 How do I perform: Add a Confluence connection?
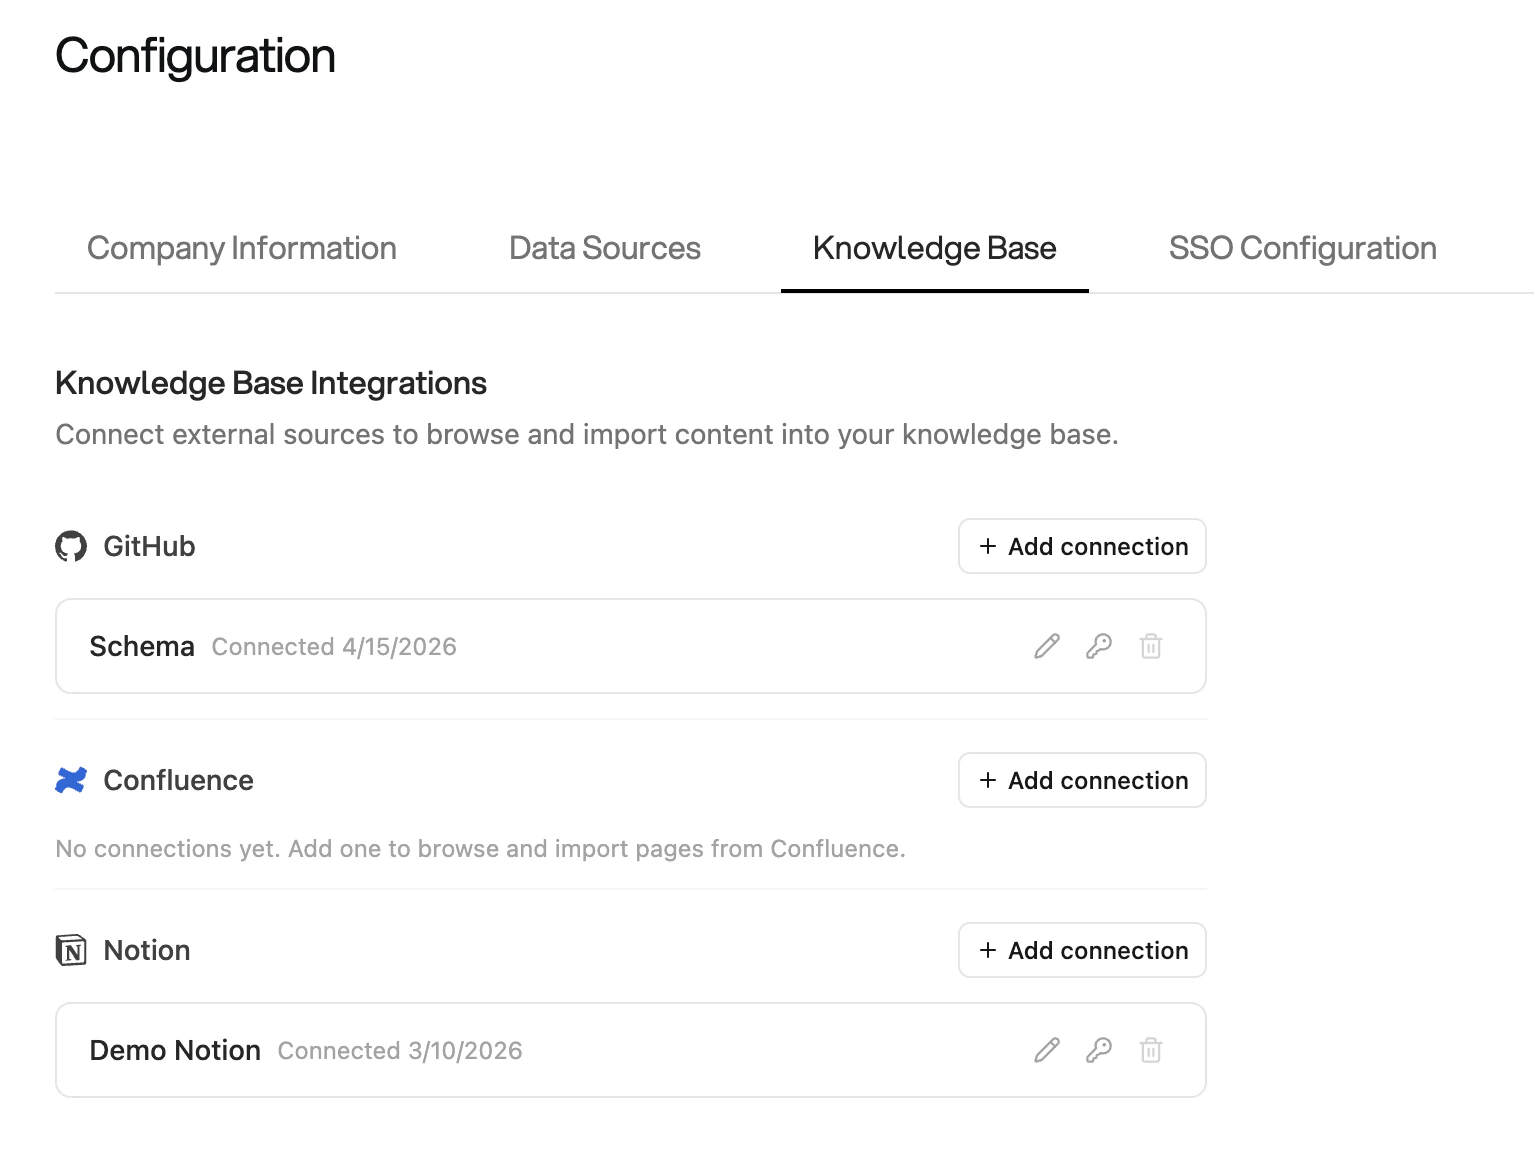[x=1081, y=780]
